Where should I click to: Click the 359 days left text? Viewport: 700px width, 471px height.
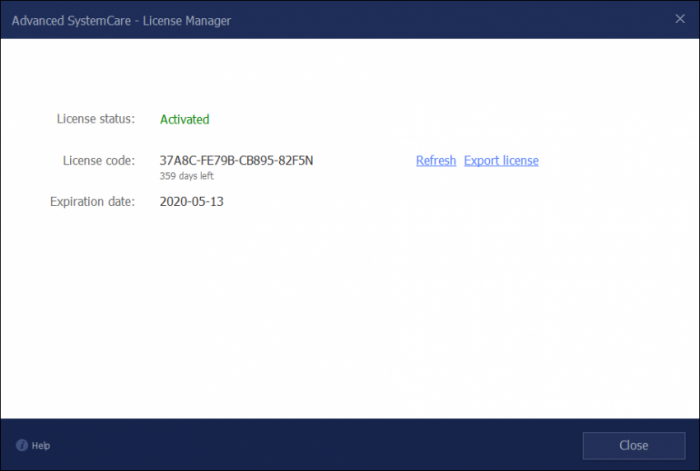coord(186,176)
